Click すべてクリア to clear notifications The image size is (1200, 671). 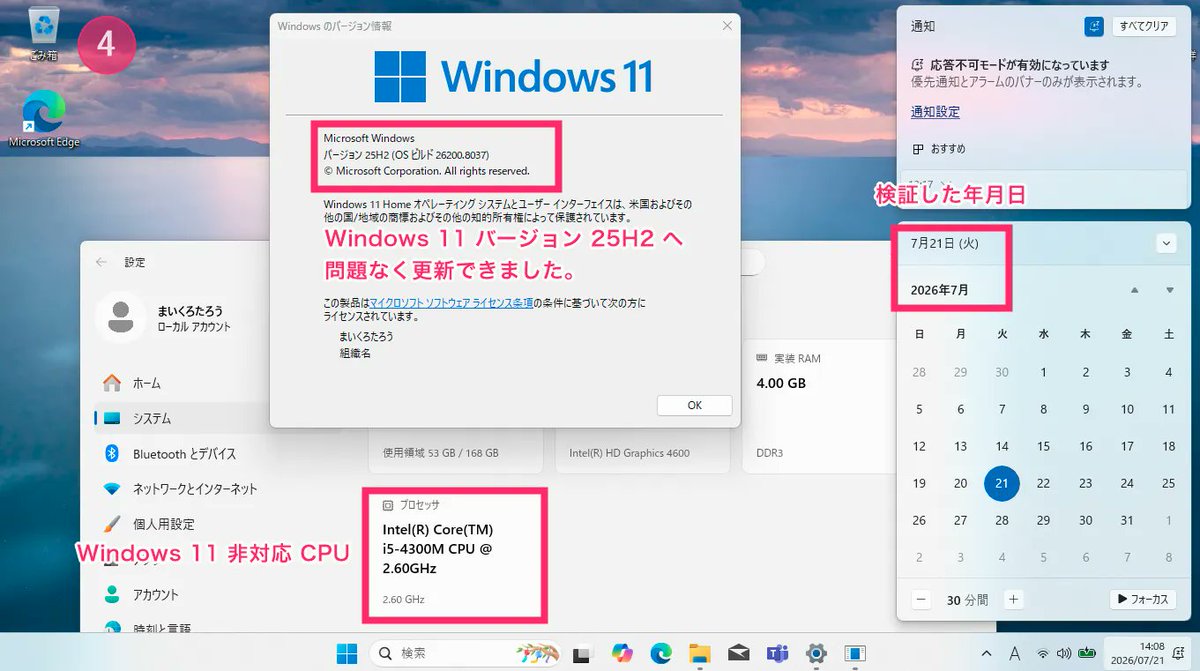1145,26
